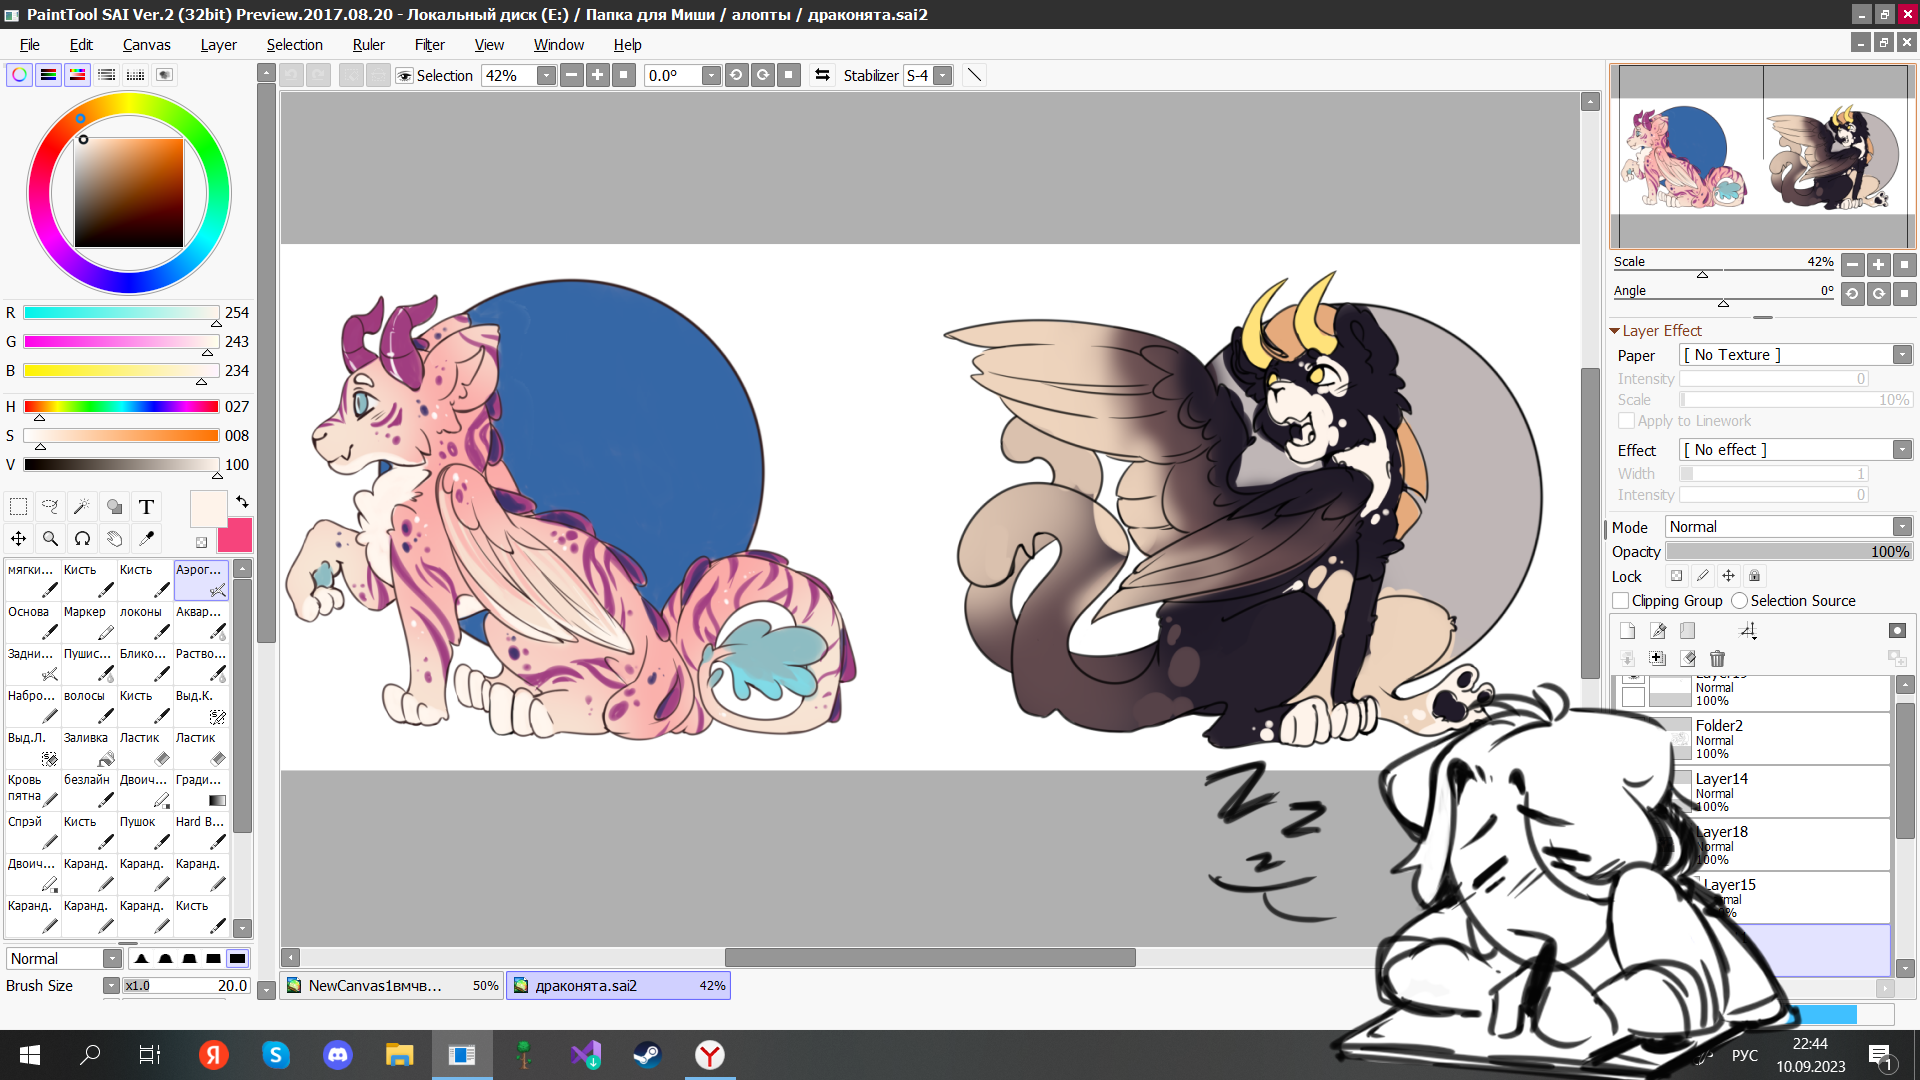This screenshot has width=1920, height=1080.
Task: Select the magic wand tool
Action: (x=82, y=507)
